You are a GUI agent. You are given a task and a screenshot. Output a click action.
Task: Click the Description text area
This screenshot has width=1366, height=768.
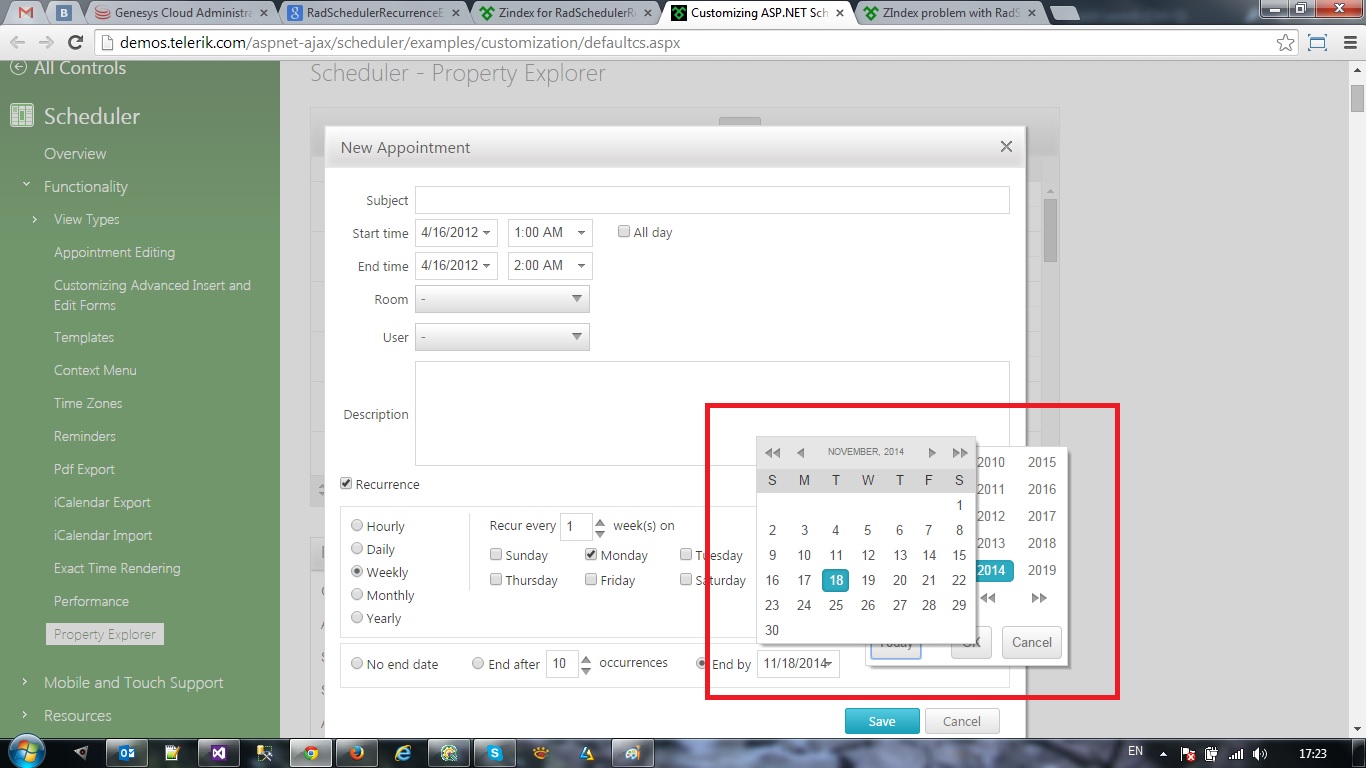[x=712, y=413]
